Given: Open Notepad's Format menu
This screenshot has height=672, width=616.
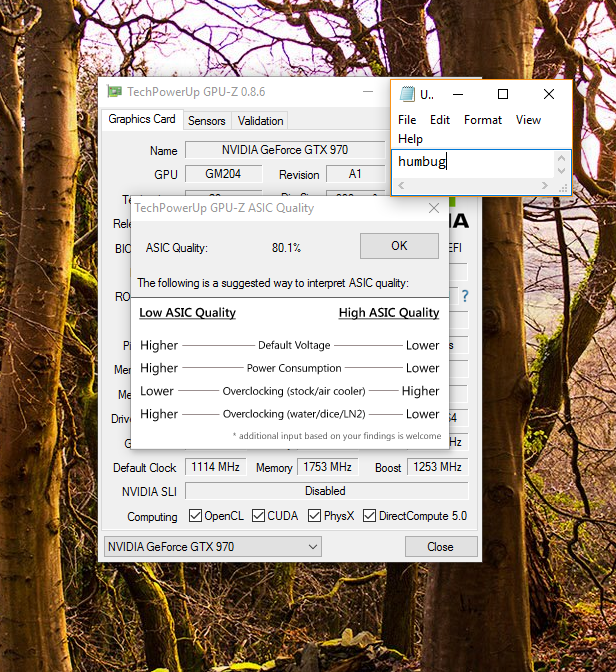Looking at the screenshot, I should (483, 120).
